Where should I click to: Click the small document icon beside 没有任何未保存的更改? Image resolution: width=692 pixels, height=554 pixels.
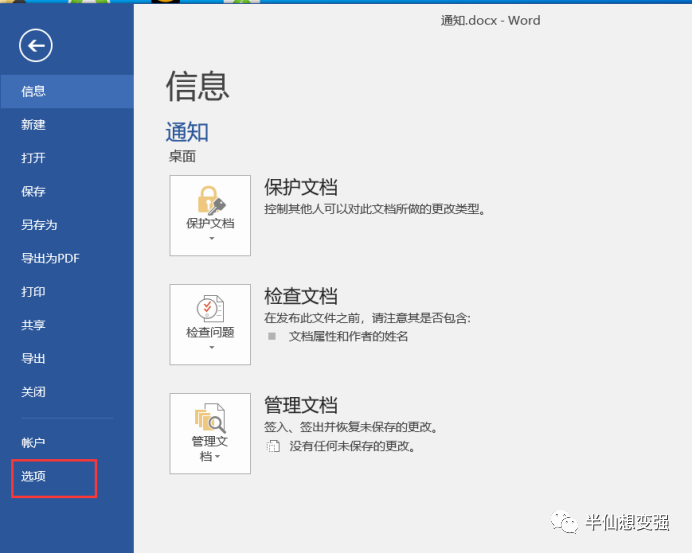[273, 447]
